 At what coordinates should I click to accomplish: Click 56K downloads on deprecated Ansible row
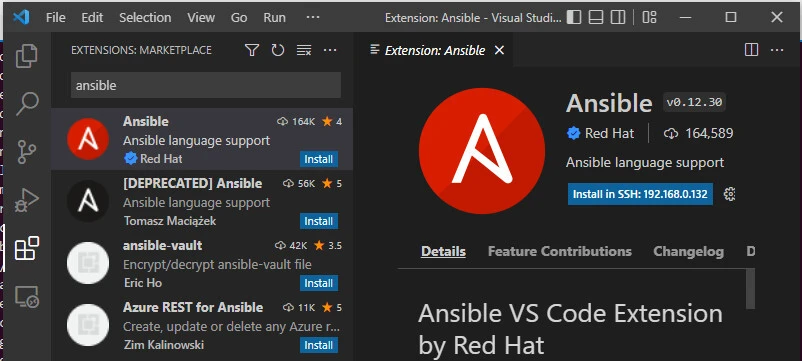(x=299, y=184)
